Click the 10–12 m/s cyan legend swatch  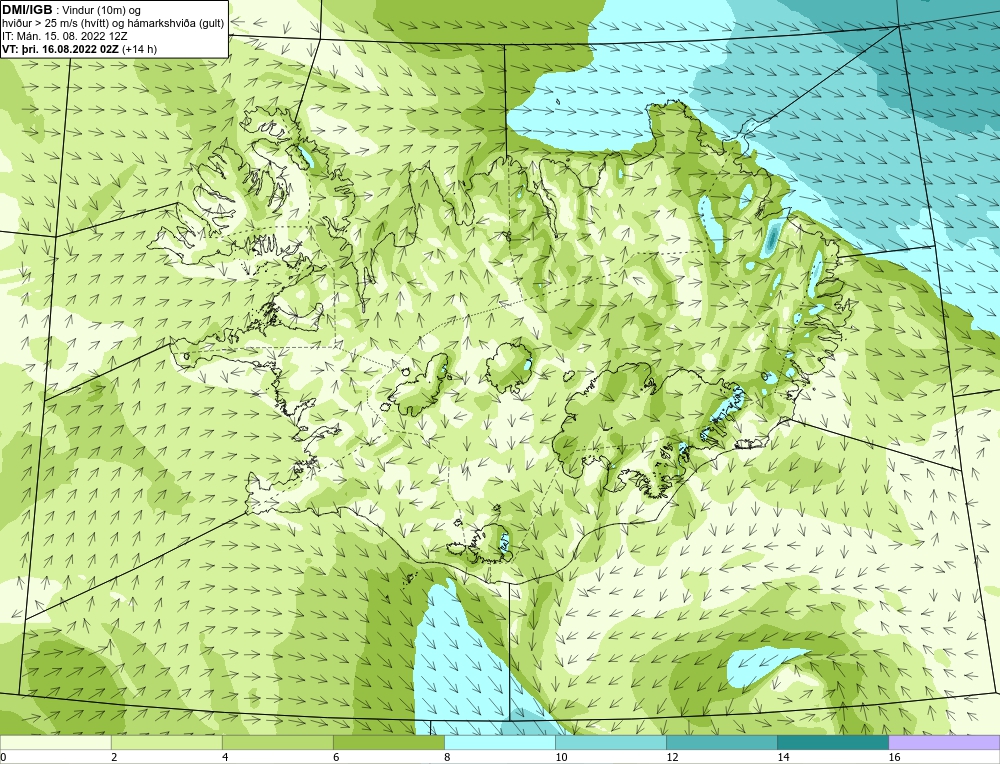(x=611, y=742)
